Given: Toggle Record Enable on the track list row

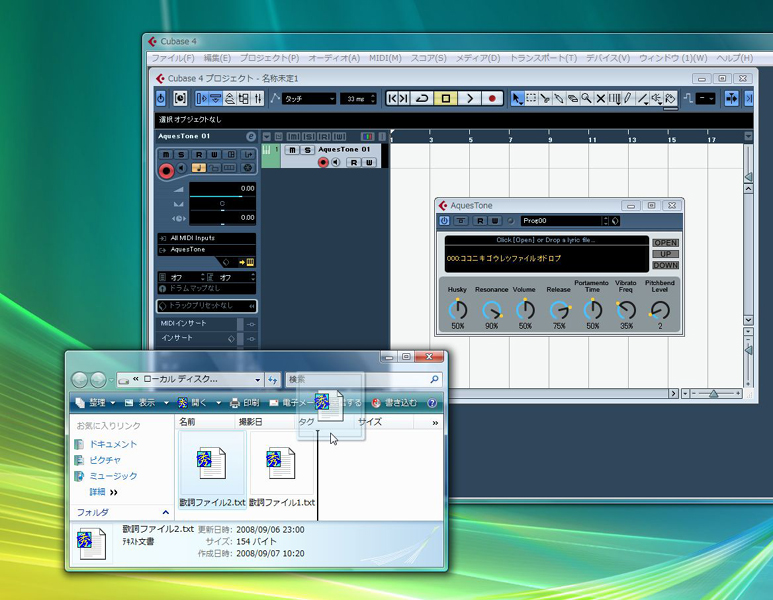Looking at the screenshot, I should click(x=323, y=162).
